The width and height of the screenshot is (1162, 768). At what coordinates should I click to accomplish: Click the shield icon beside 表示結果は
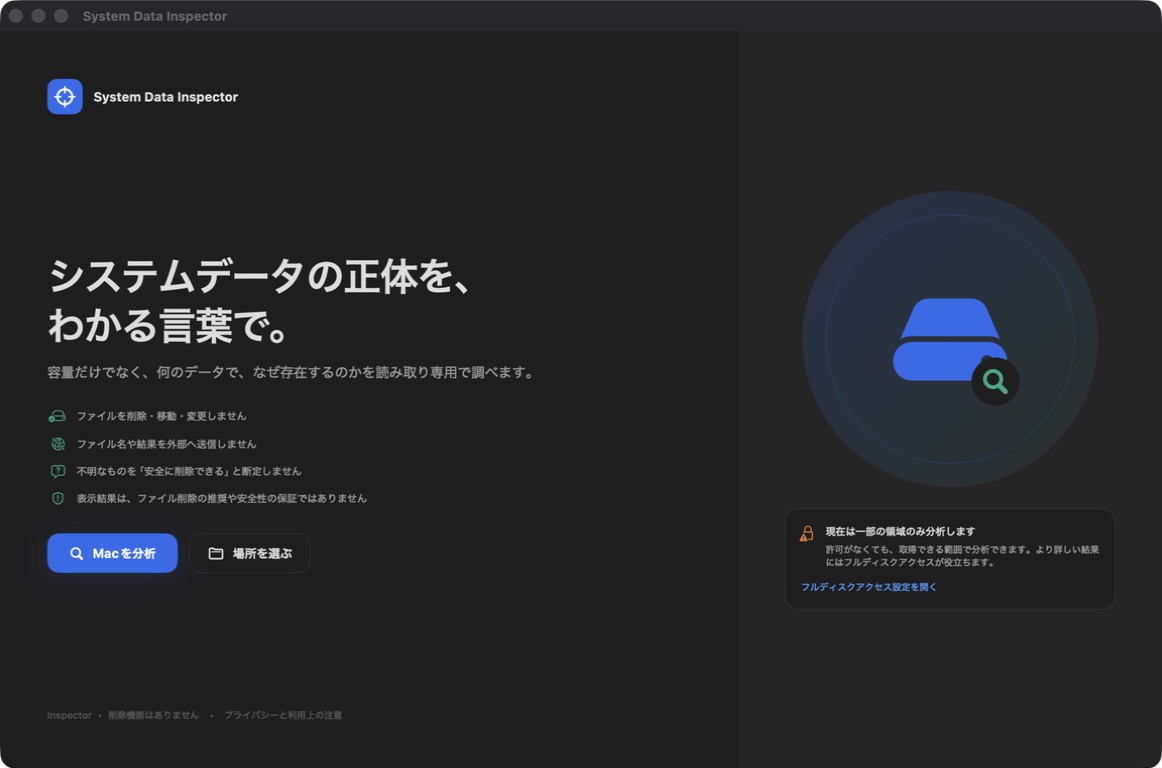tap(58, 498)
